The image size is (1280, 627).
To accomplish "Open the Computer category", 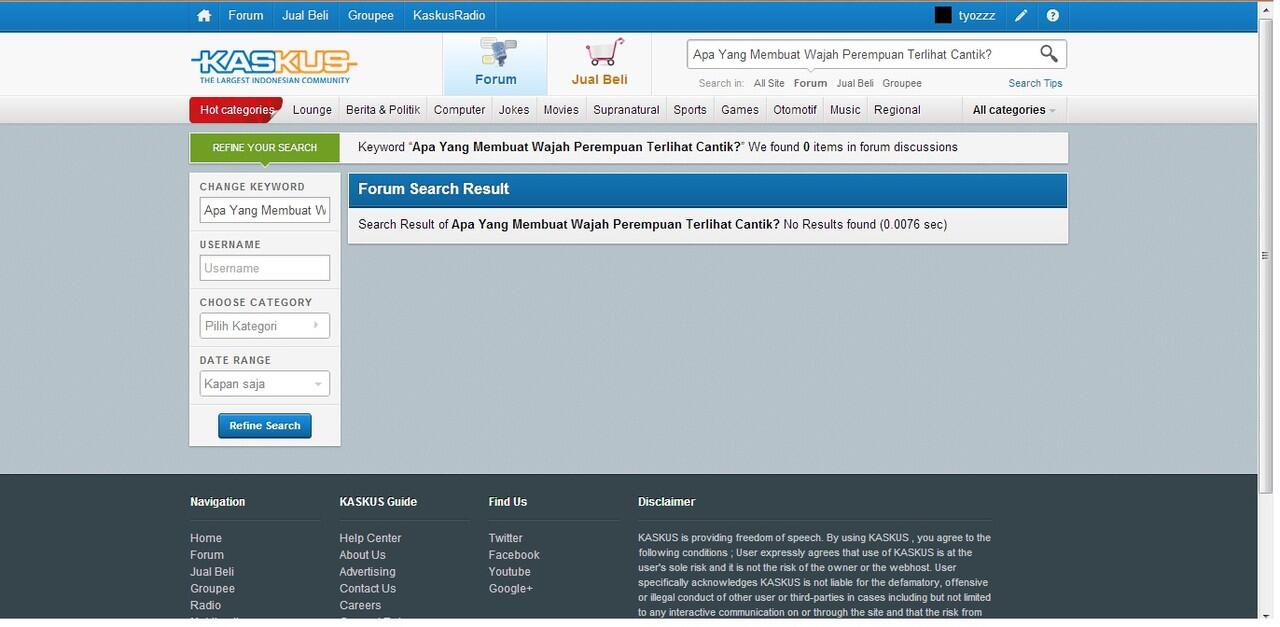I will [459, 110].
